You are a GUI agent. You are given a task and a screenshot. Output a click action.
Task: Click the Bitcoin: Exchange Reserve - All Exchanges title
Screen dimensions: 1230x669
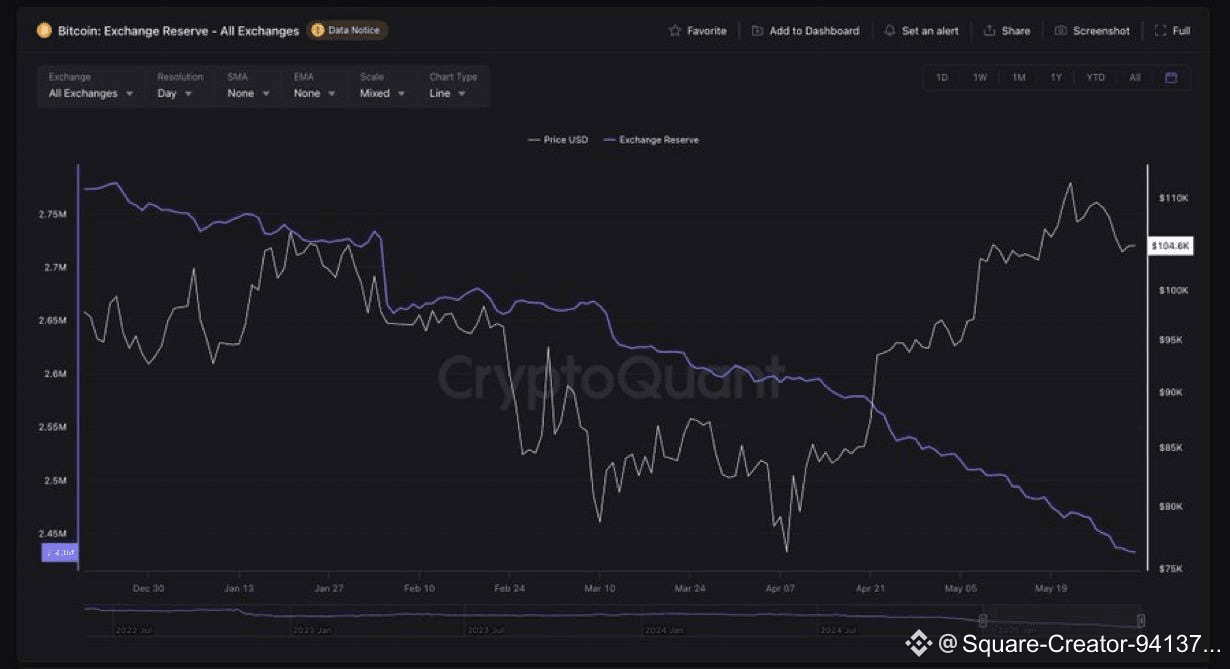[x=178, y=31]
